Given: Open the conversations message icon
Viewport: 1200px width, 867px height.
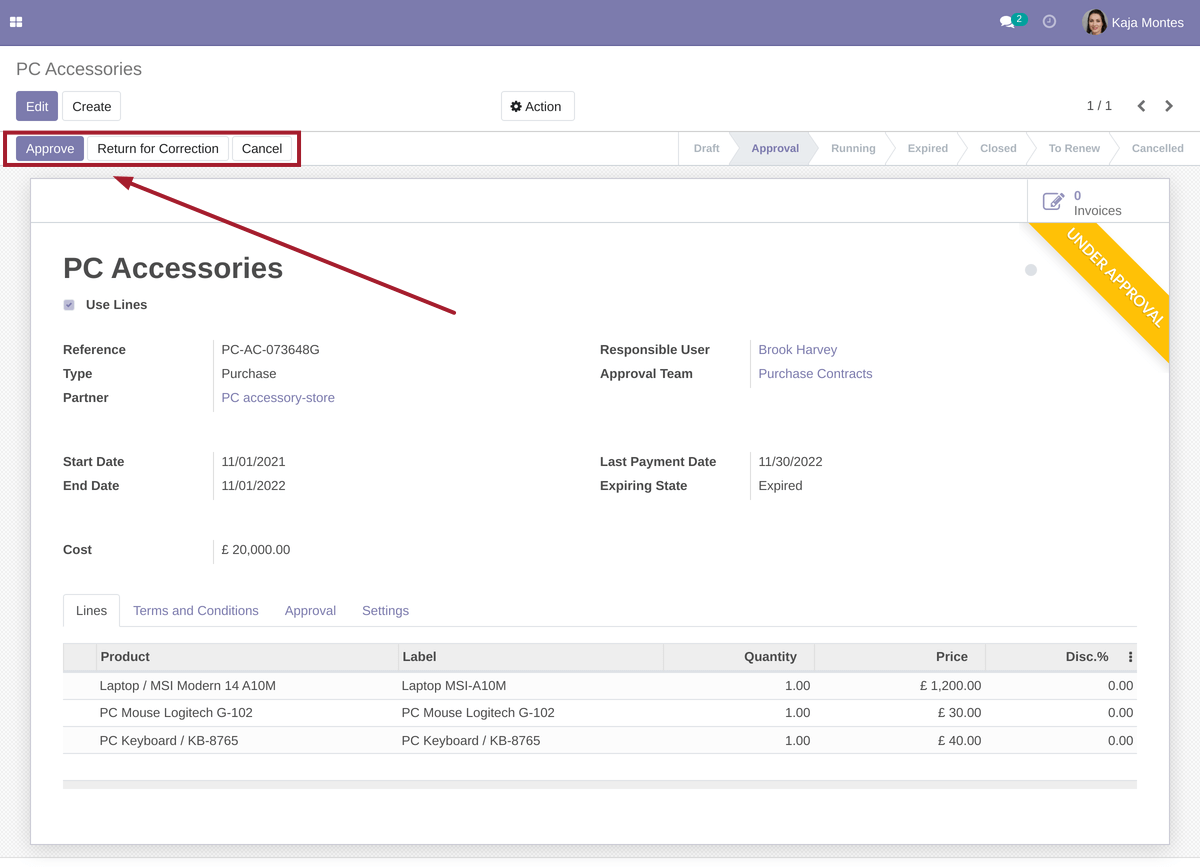Looking at the screenshot, I should point(1007,22).
